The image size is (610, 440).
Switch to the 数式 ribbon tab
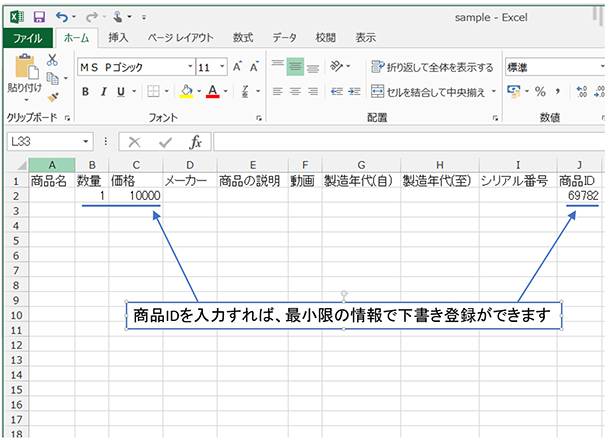[x=242, y=38]
